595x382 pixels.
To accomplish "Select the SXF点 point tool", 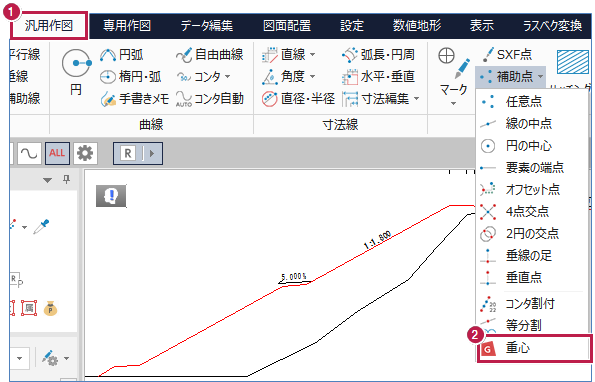I will (507, 55).
